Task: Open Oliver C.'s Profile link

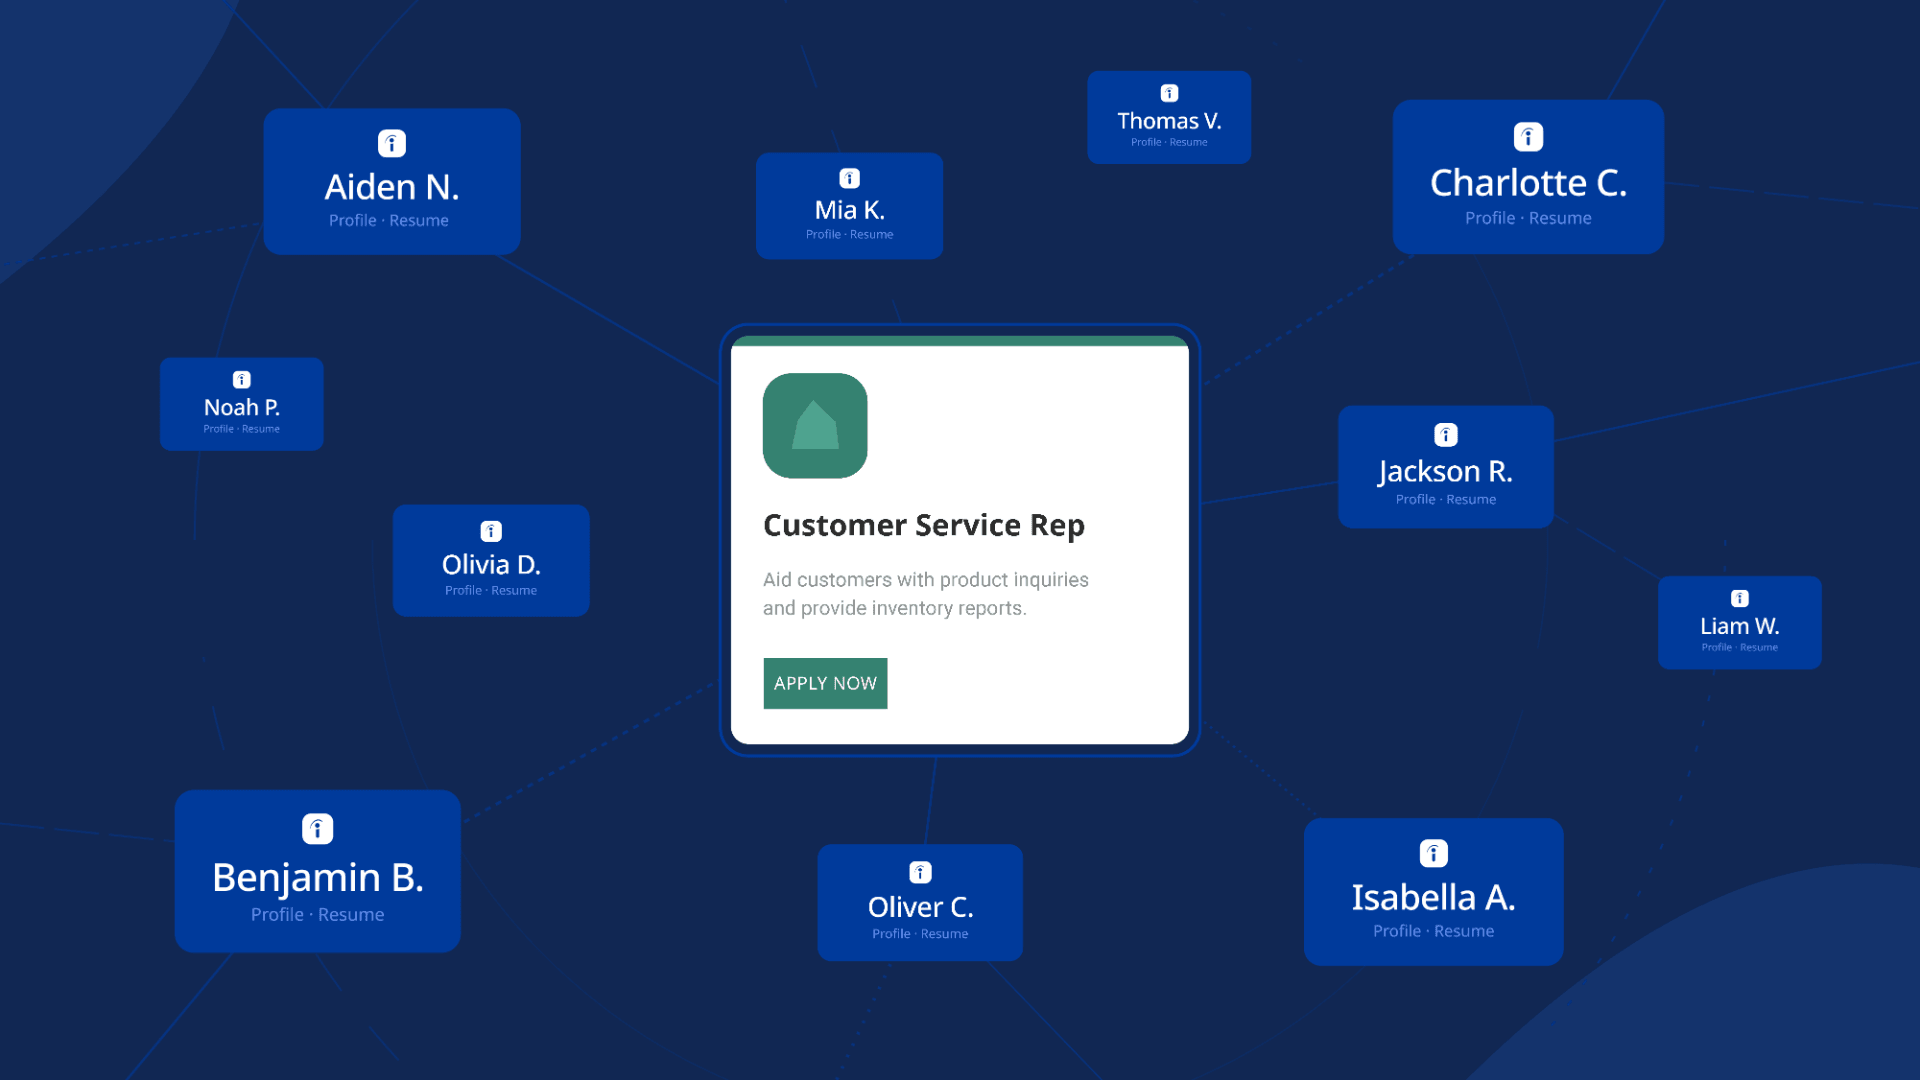Action: (x=891, y=934)
